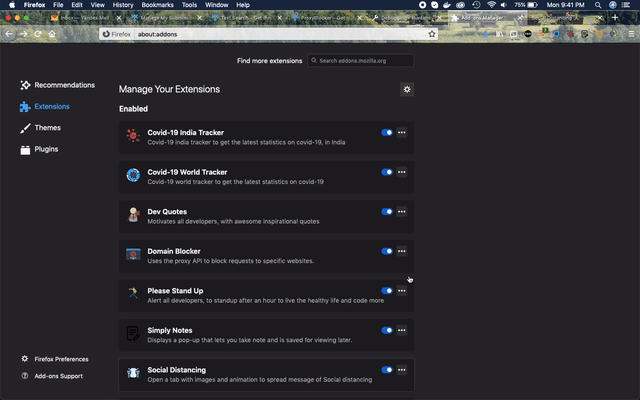Viewport: 640px width, 400px height.
Task: Click the Domain Blocker extension icon
Action: click(x=133, y=254)
